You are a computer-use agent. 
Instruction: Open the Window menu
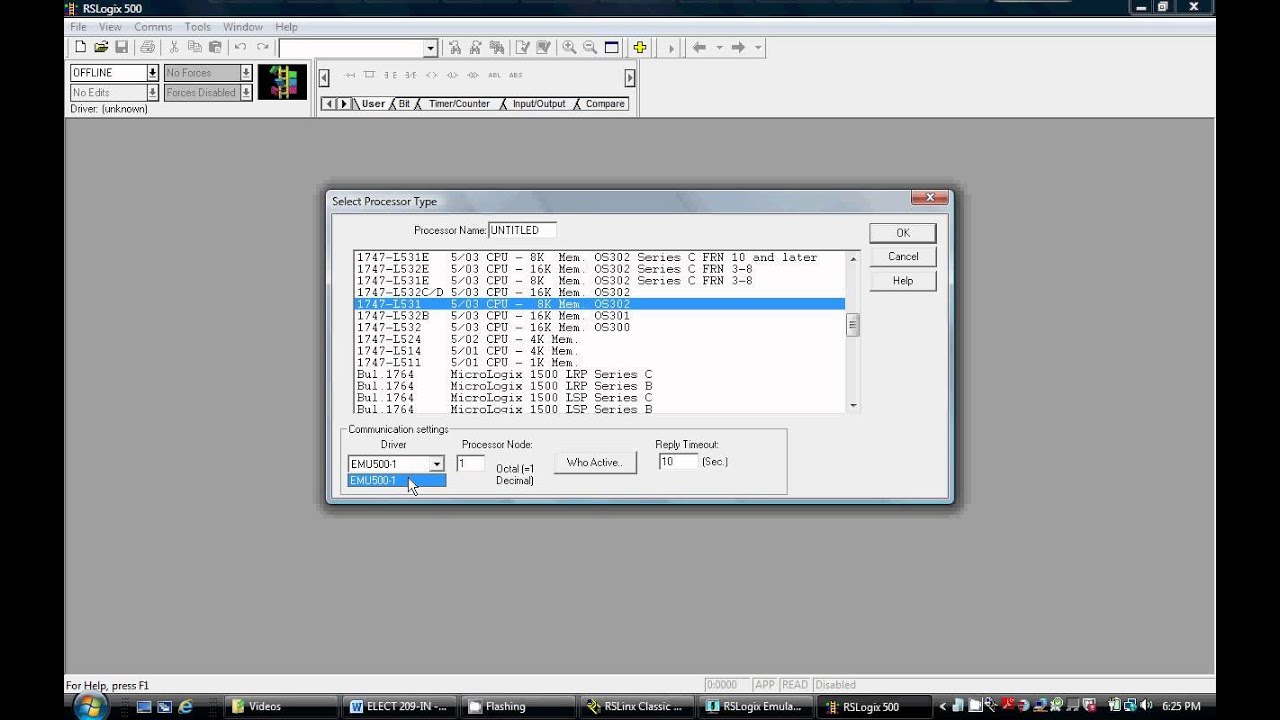pos(243,27)
